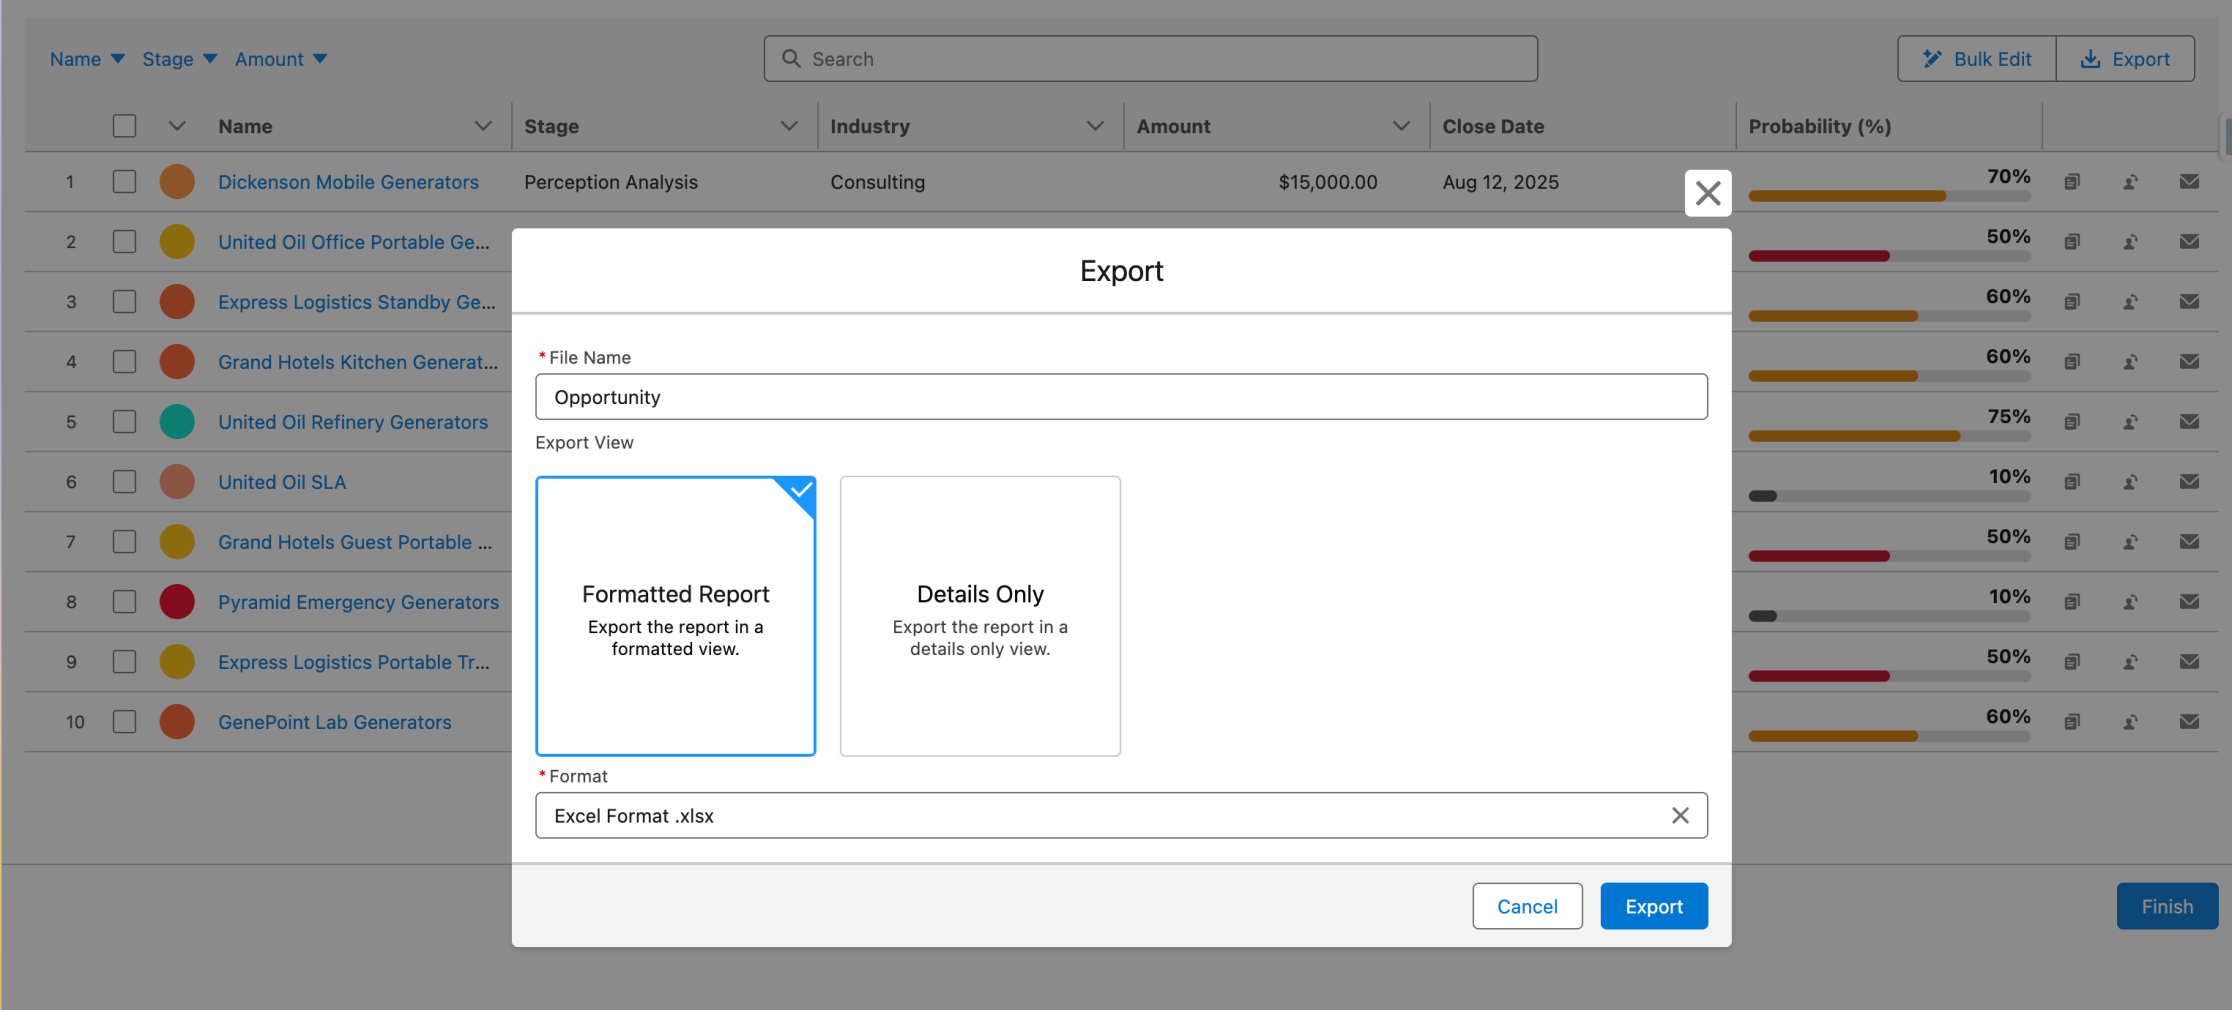2232x1010 pixels.
Task: Click change owner icon for Express Logistics Standby row
Action: point(2131,302)
